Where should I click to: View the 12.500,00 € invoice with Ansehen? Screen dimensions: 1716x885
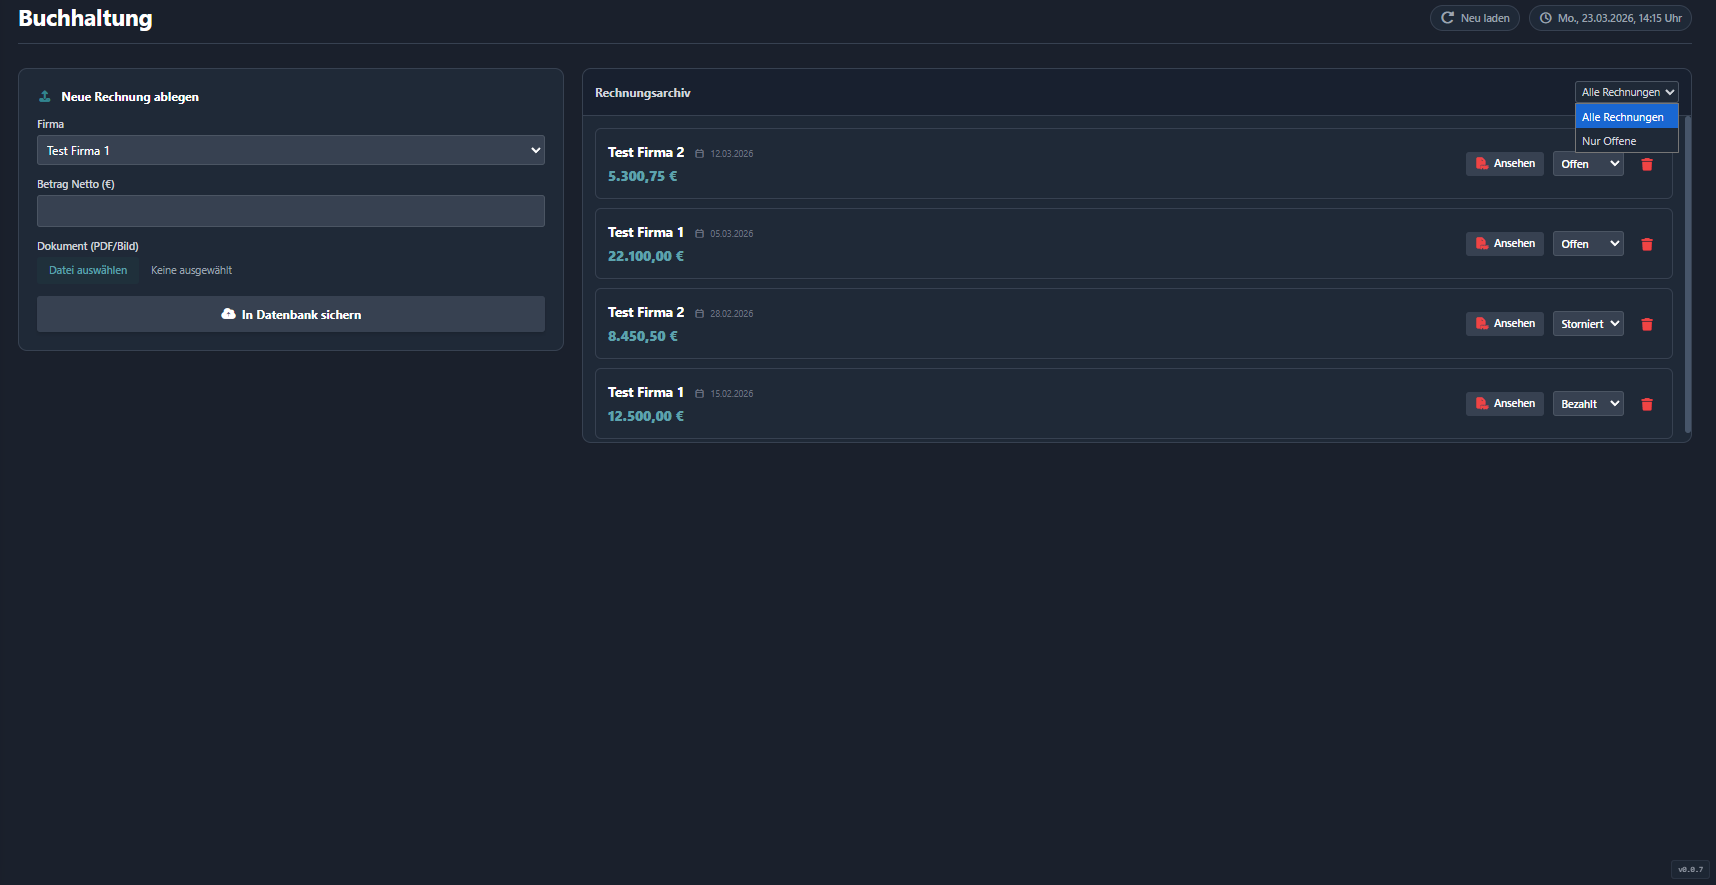[x=1504, y=404]
